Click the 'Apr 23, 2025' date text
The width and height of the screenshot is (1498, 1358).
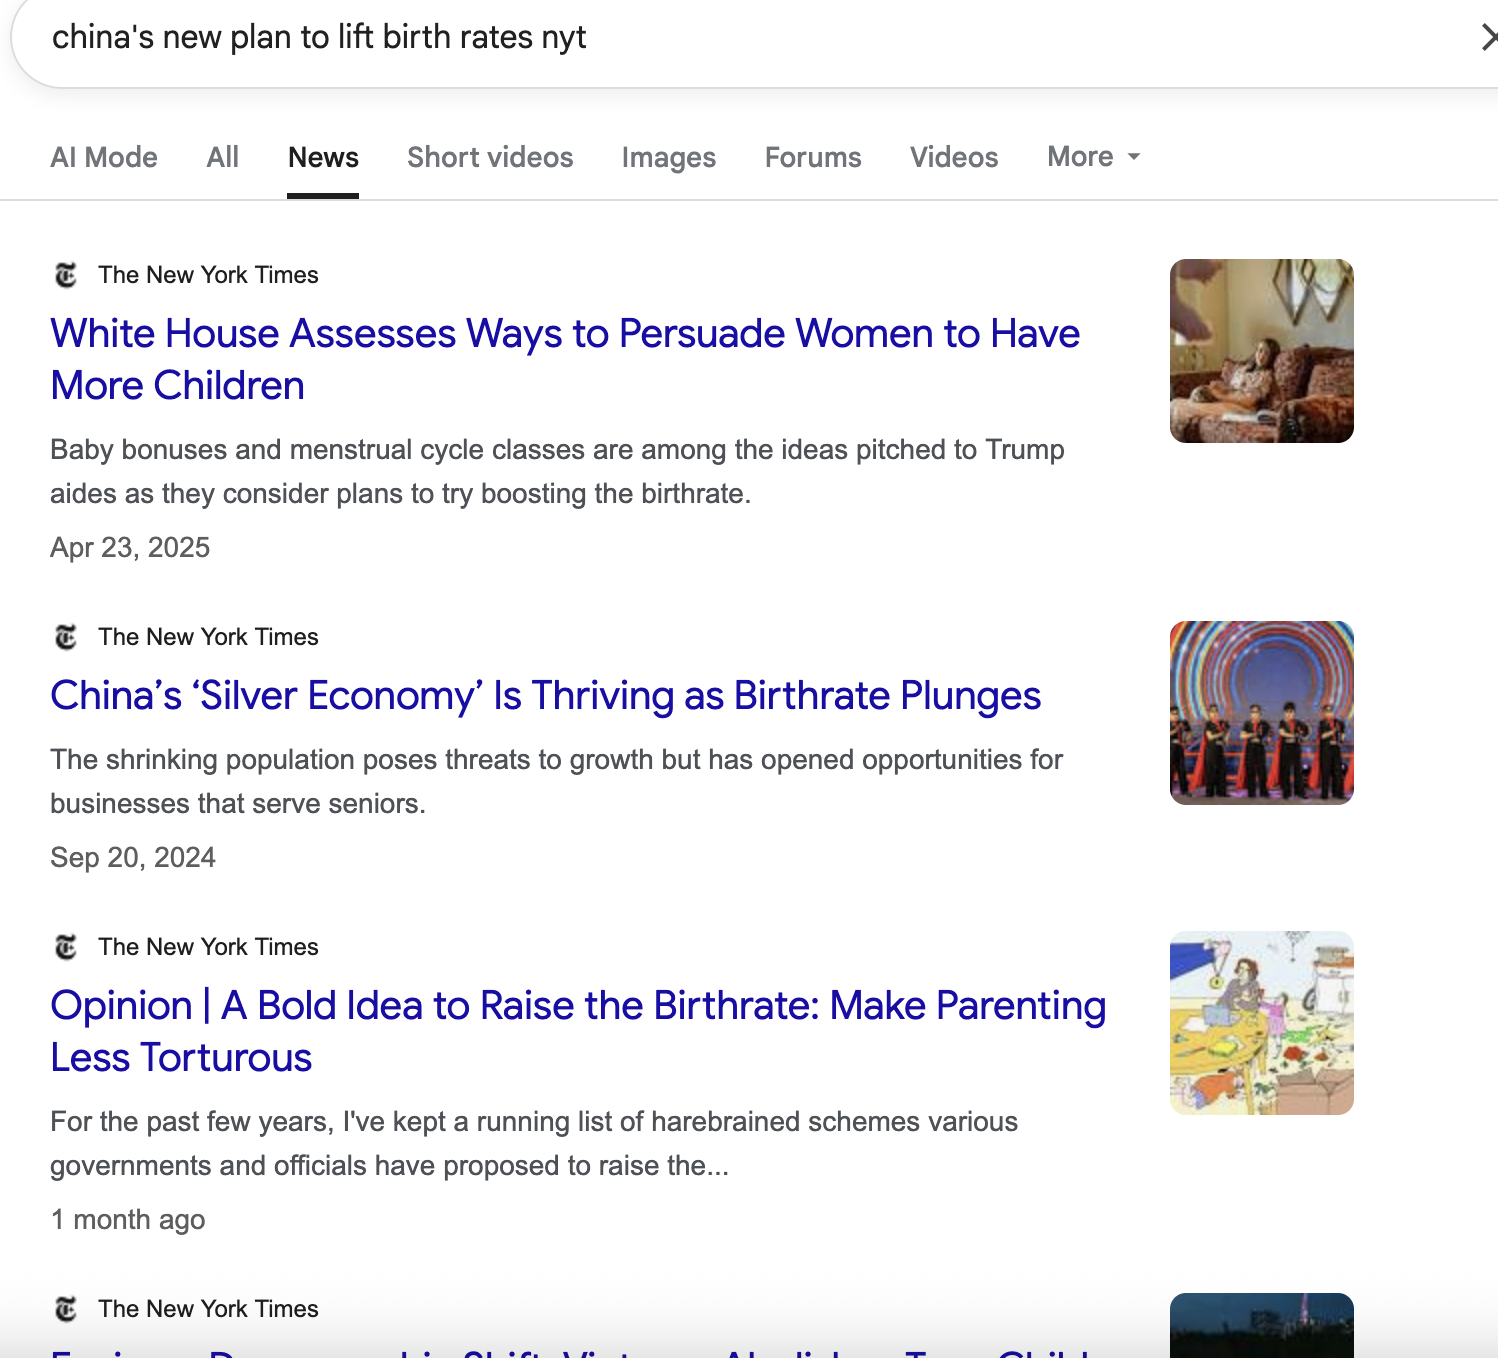click(130, 547)
